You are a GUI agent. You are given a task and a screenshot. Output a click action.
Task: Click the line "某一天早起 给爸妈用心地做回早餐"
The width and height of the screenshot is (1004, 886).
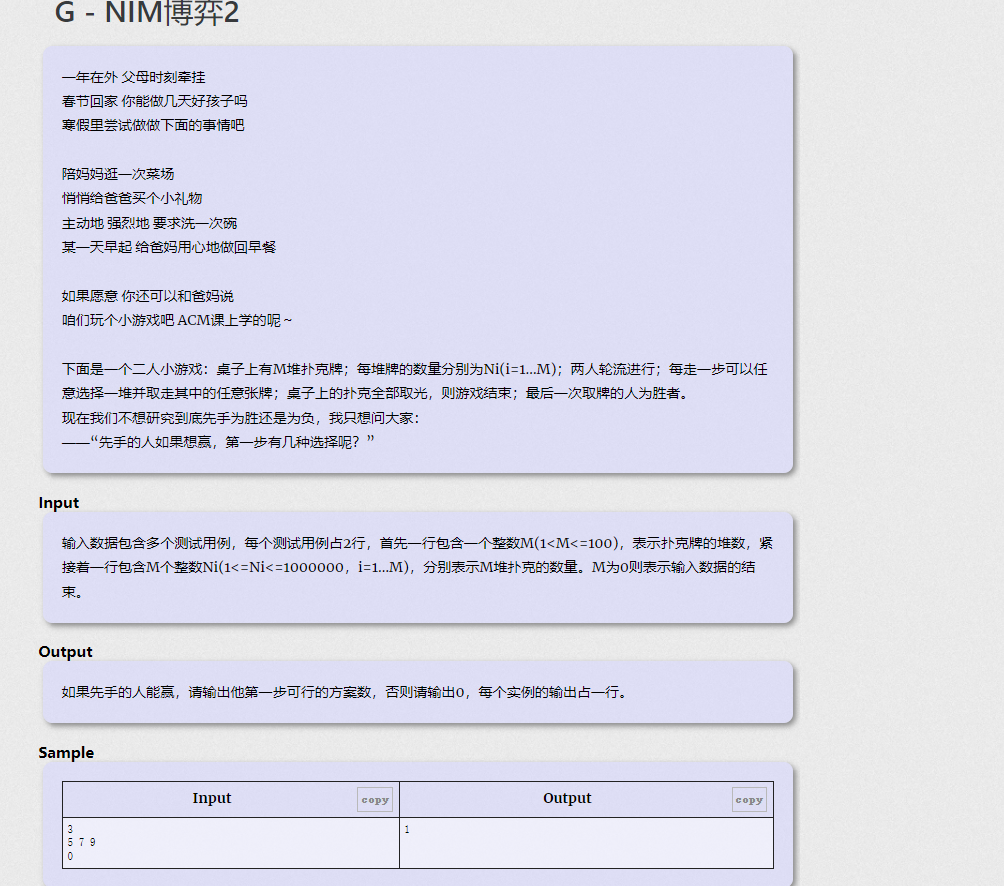[x=169, y=247]
